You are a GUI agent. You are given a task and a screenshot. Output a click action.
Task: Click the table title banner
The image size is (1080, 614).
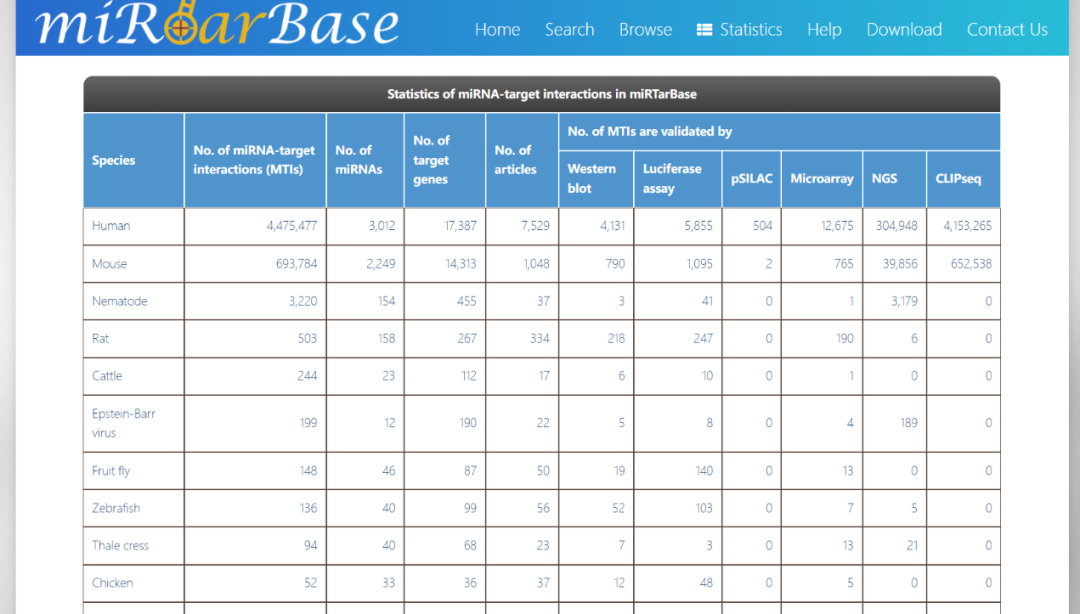click(x=541, y=94)
